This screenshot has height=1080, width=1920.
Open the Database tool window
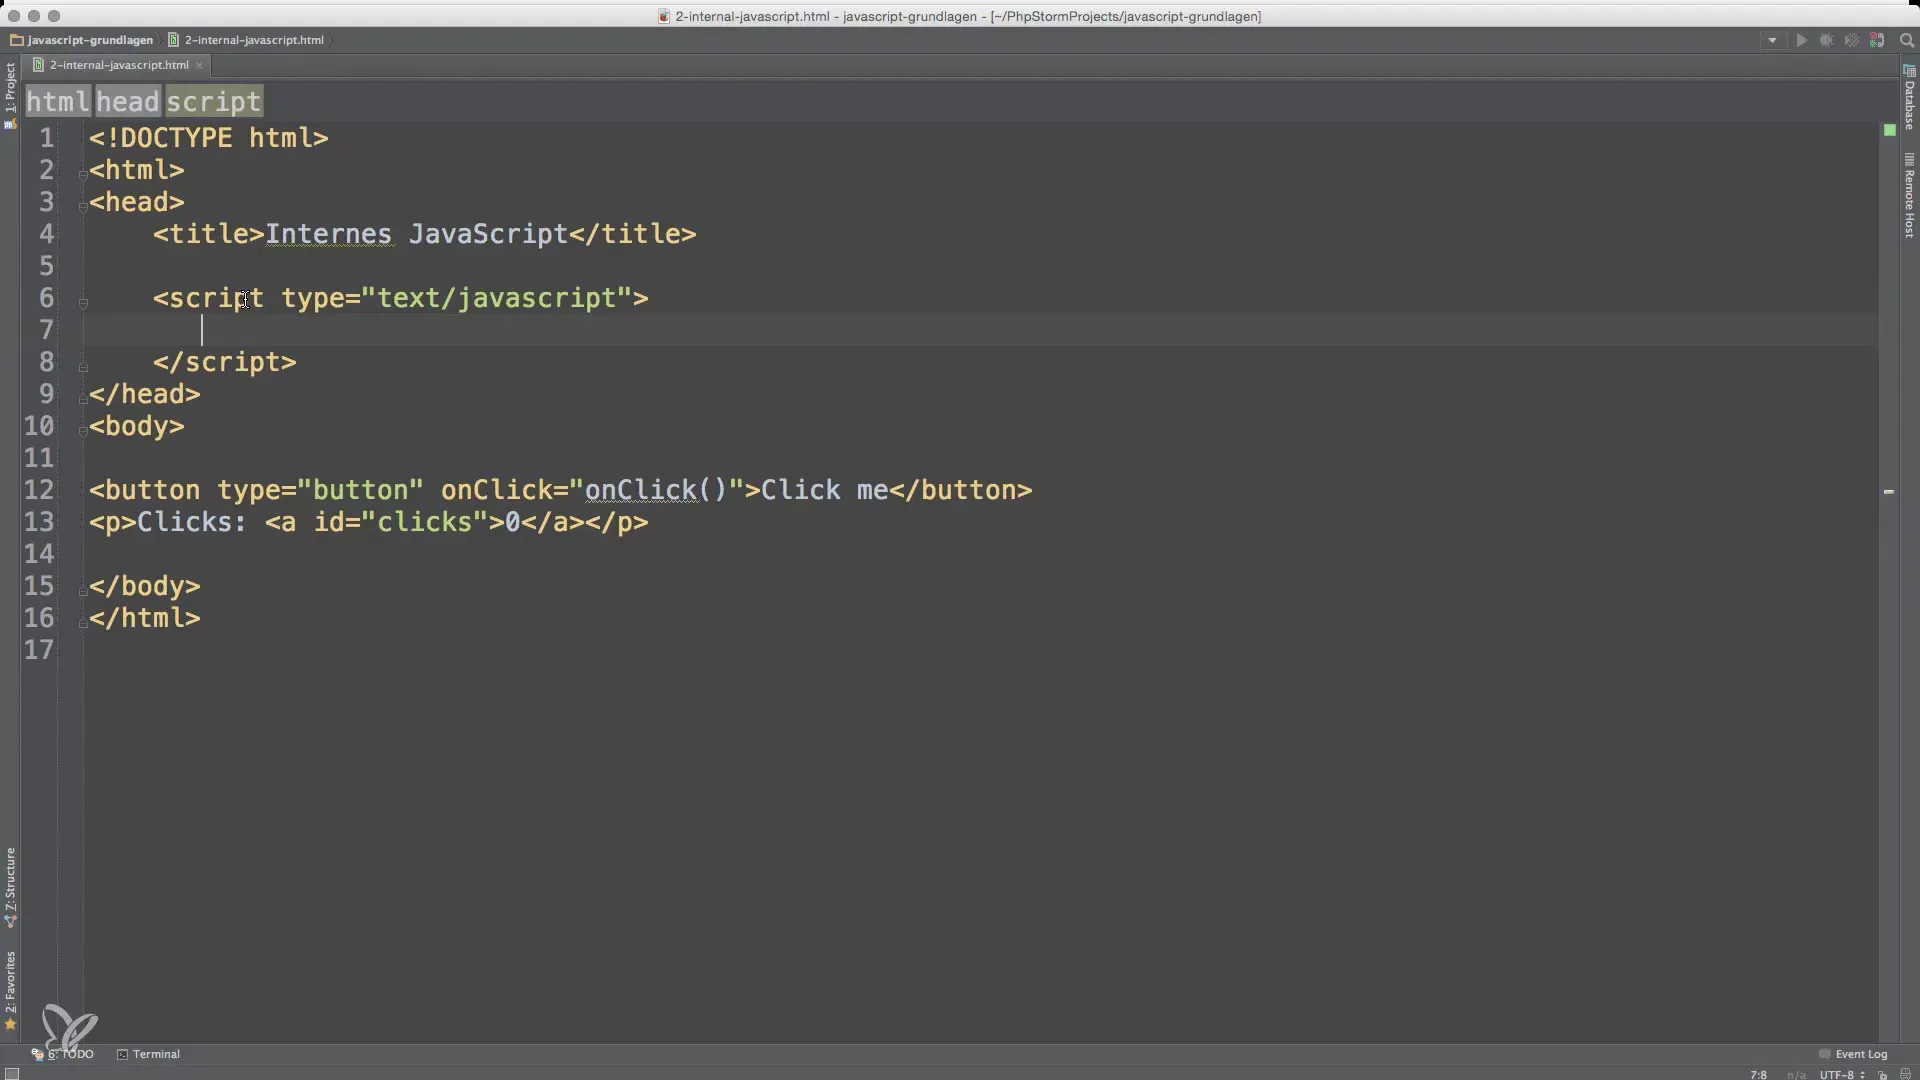(x=1909, y=98)
